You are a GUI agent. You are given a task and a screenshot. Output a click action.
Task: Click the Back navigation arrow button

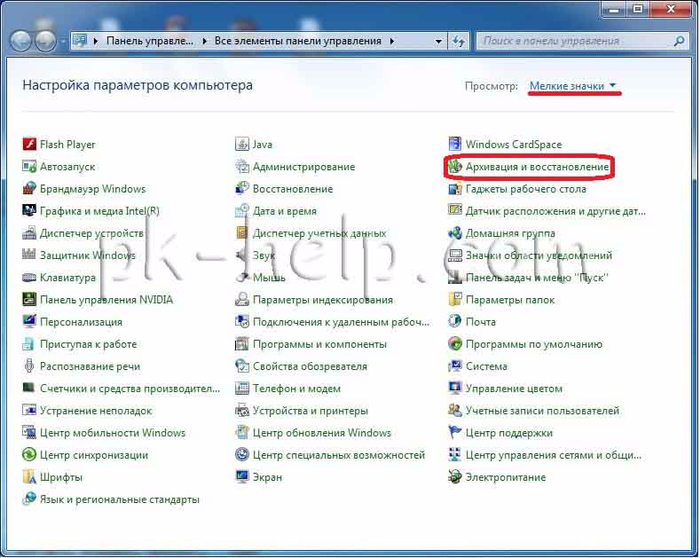tap(21, 42)
